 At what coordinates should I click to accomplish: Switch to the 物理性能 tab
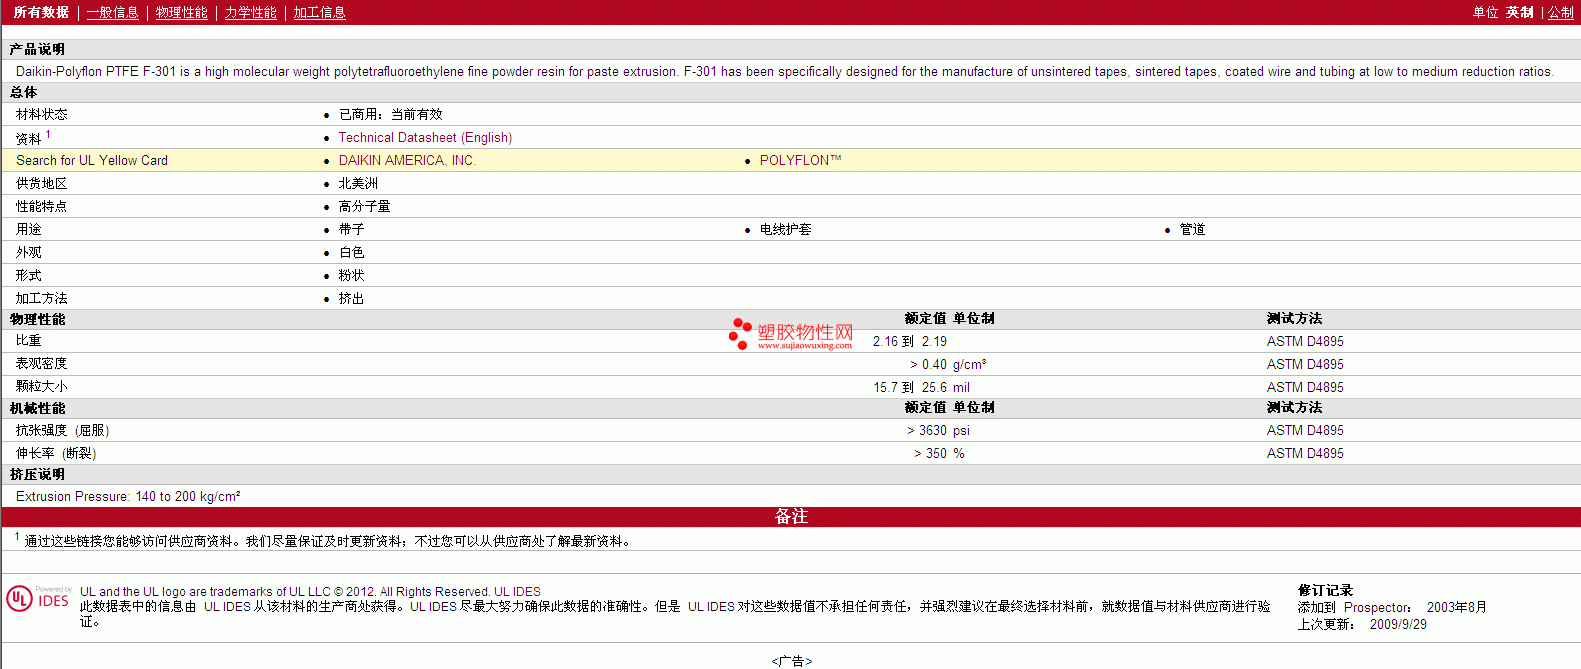tap(181, 12)
